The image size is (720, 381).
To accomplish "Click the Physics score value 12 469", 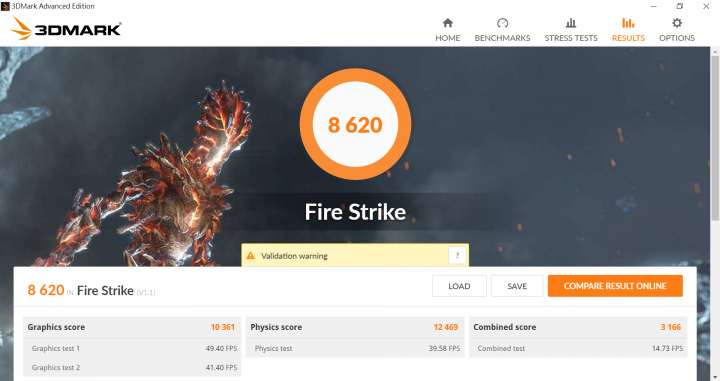I will (x=445, y=327).
